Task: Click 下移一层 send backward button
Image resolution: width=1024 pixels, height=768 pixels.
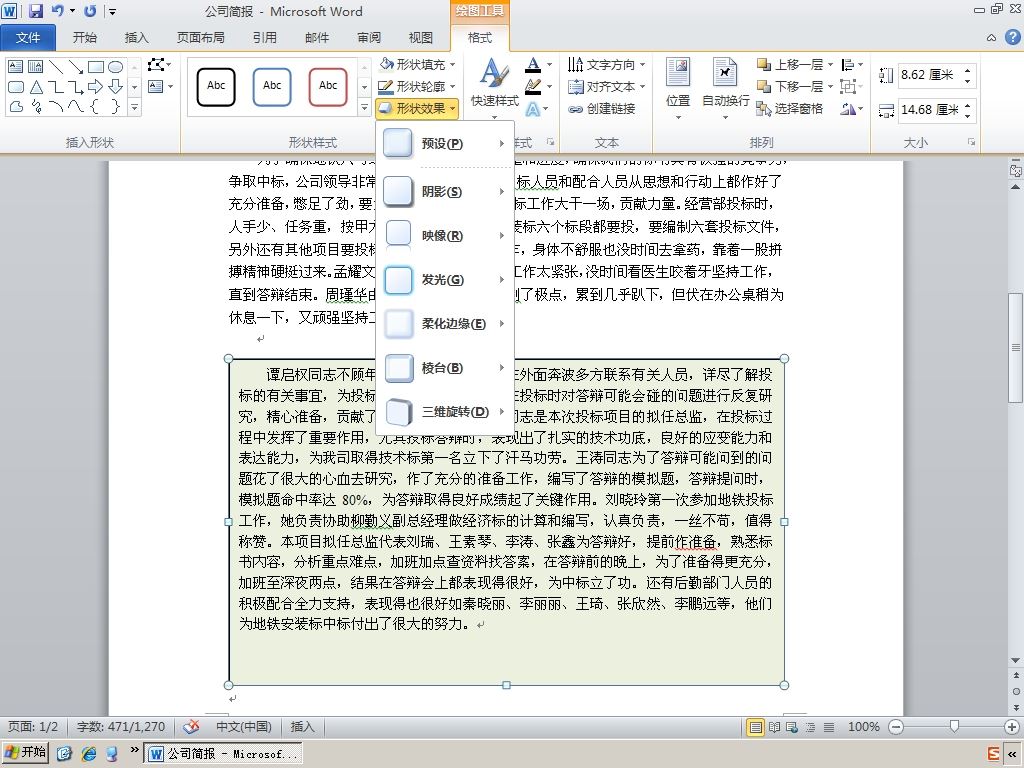Action: tap(790, 86)
